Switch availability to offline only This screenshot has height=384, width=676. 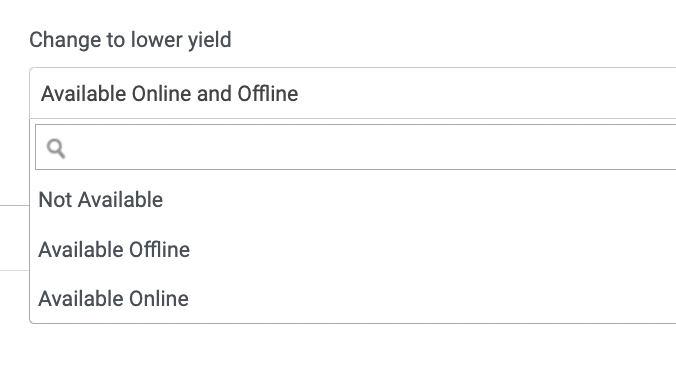[353, 250]
